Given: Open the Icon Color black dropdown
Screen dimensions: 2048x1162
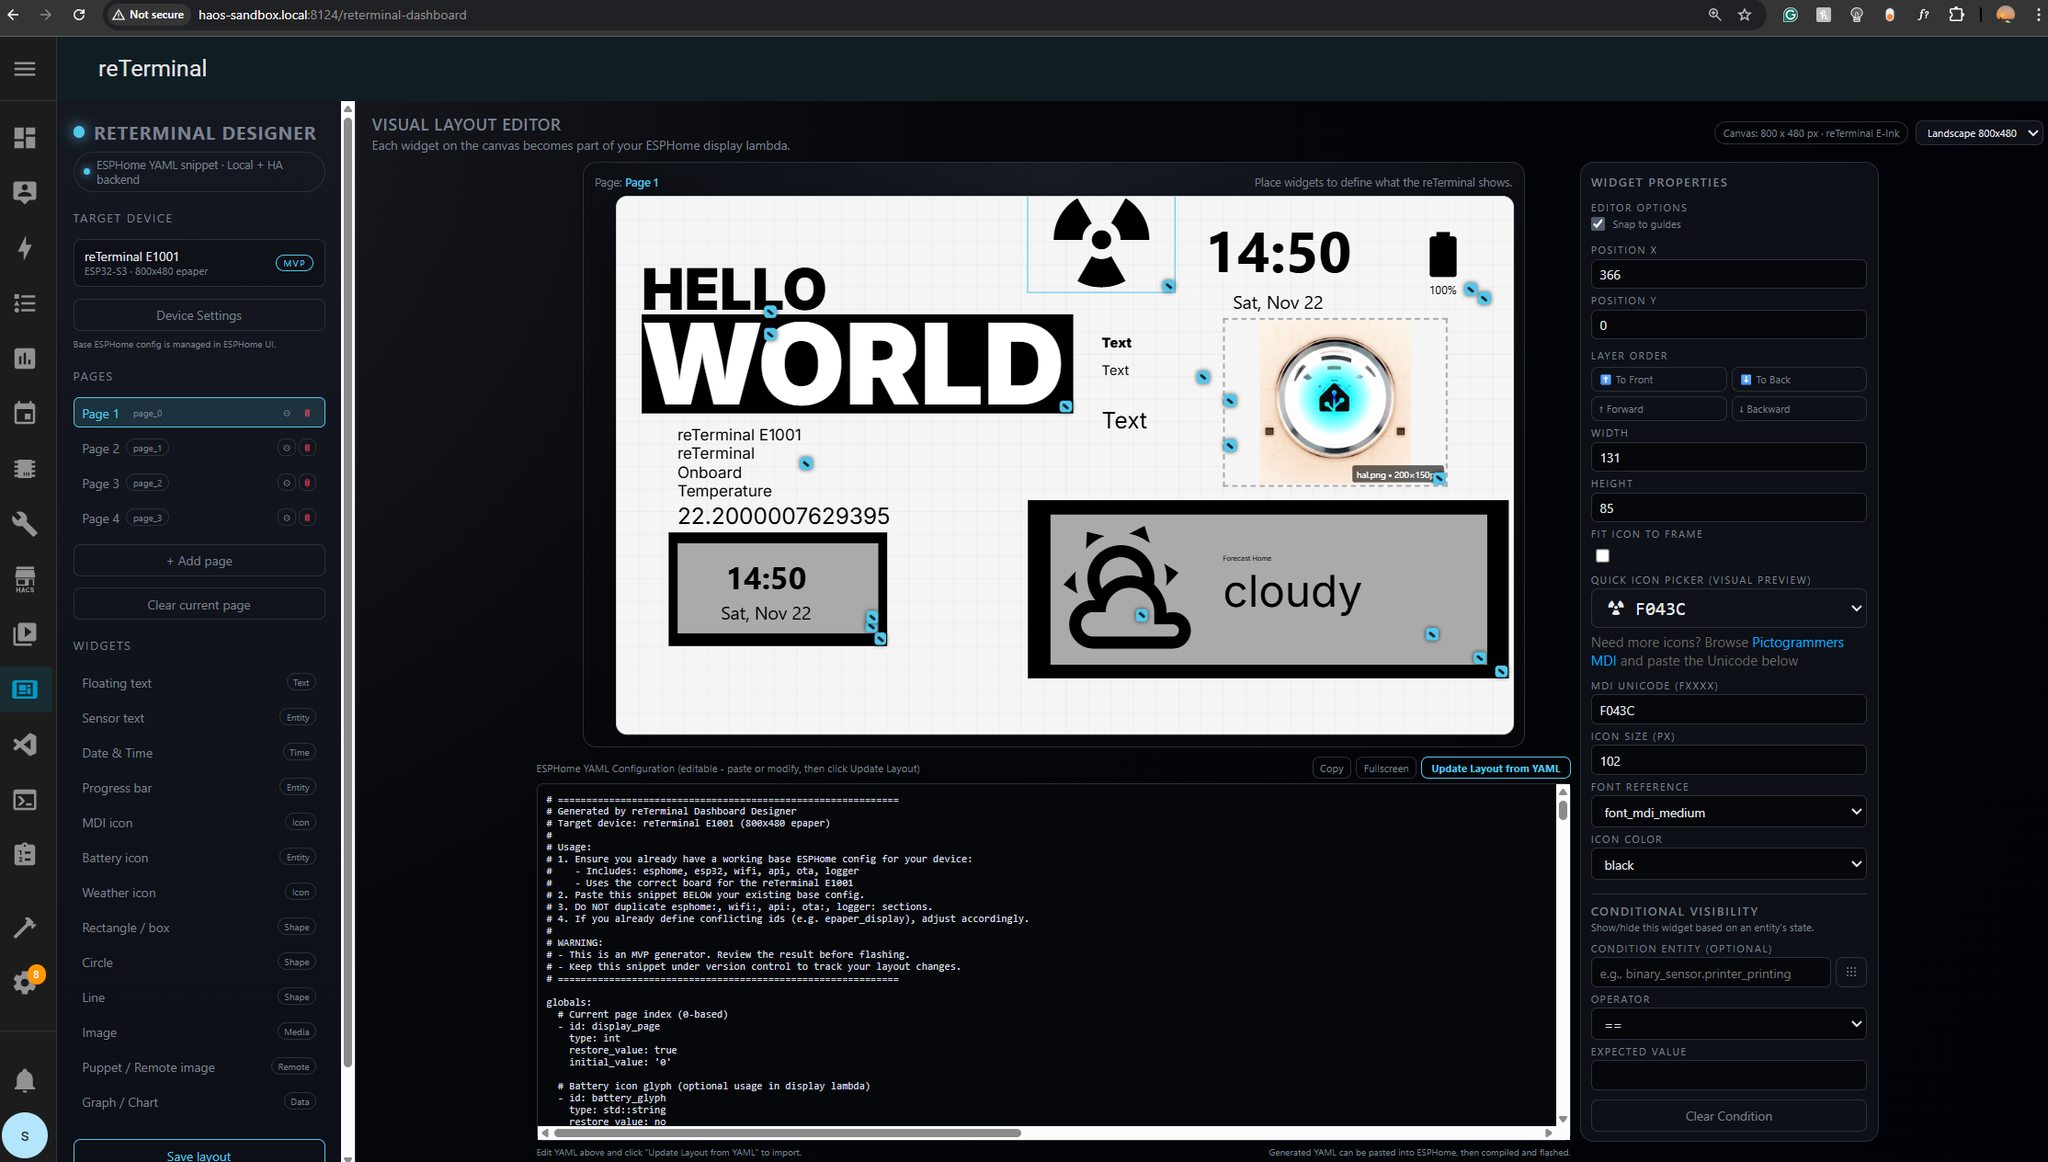Looking at the screenshot, I should click(1728, 865).
